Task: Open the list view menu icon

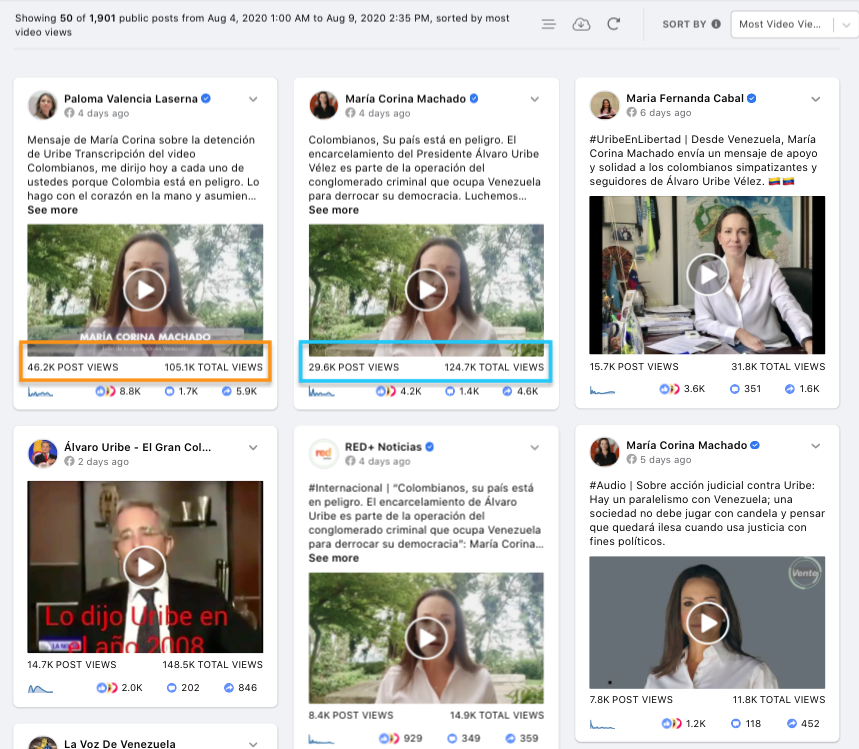Action: click(x=548, y=24)
